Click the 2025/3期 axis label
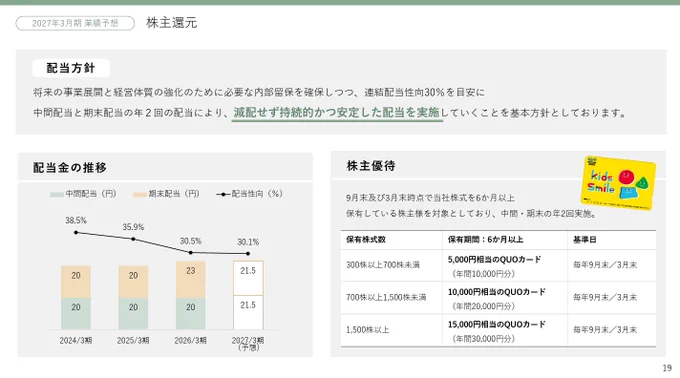 pos(133,340)
